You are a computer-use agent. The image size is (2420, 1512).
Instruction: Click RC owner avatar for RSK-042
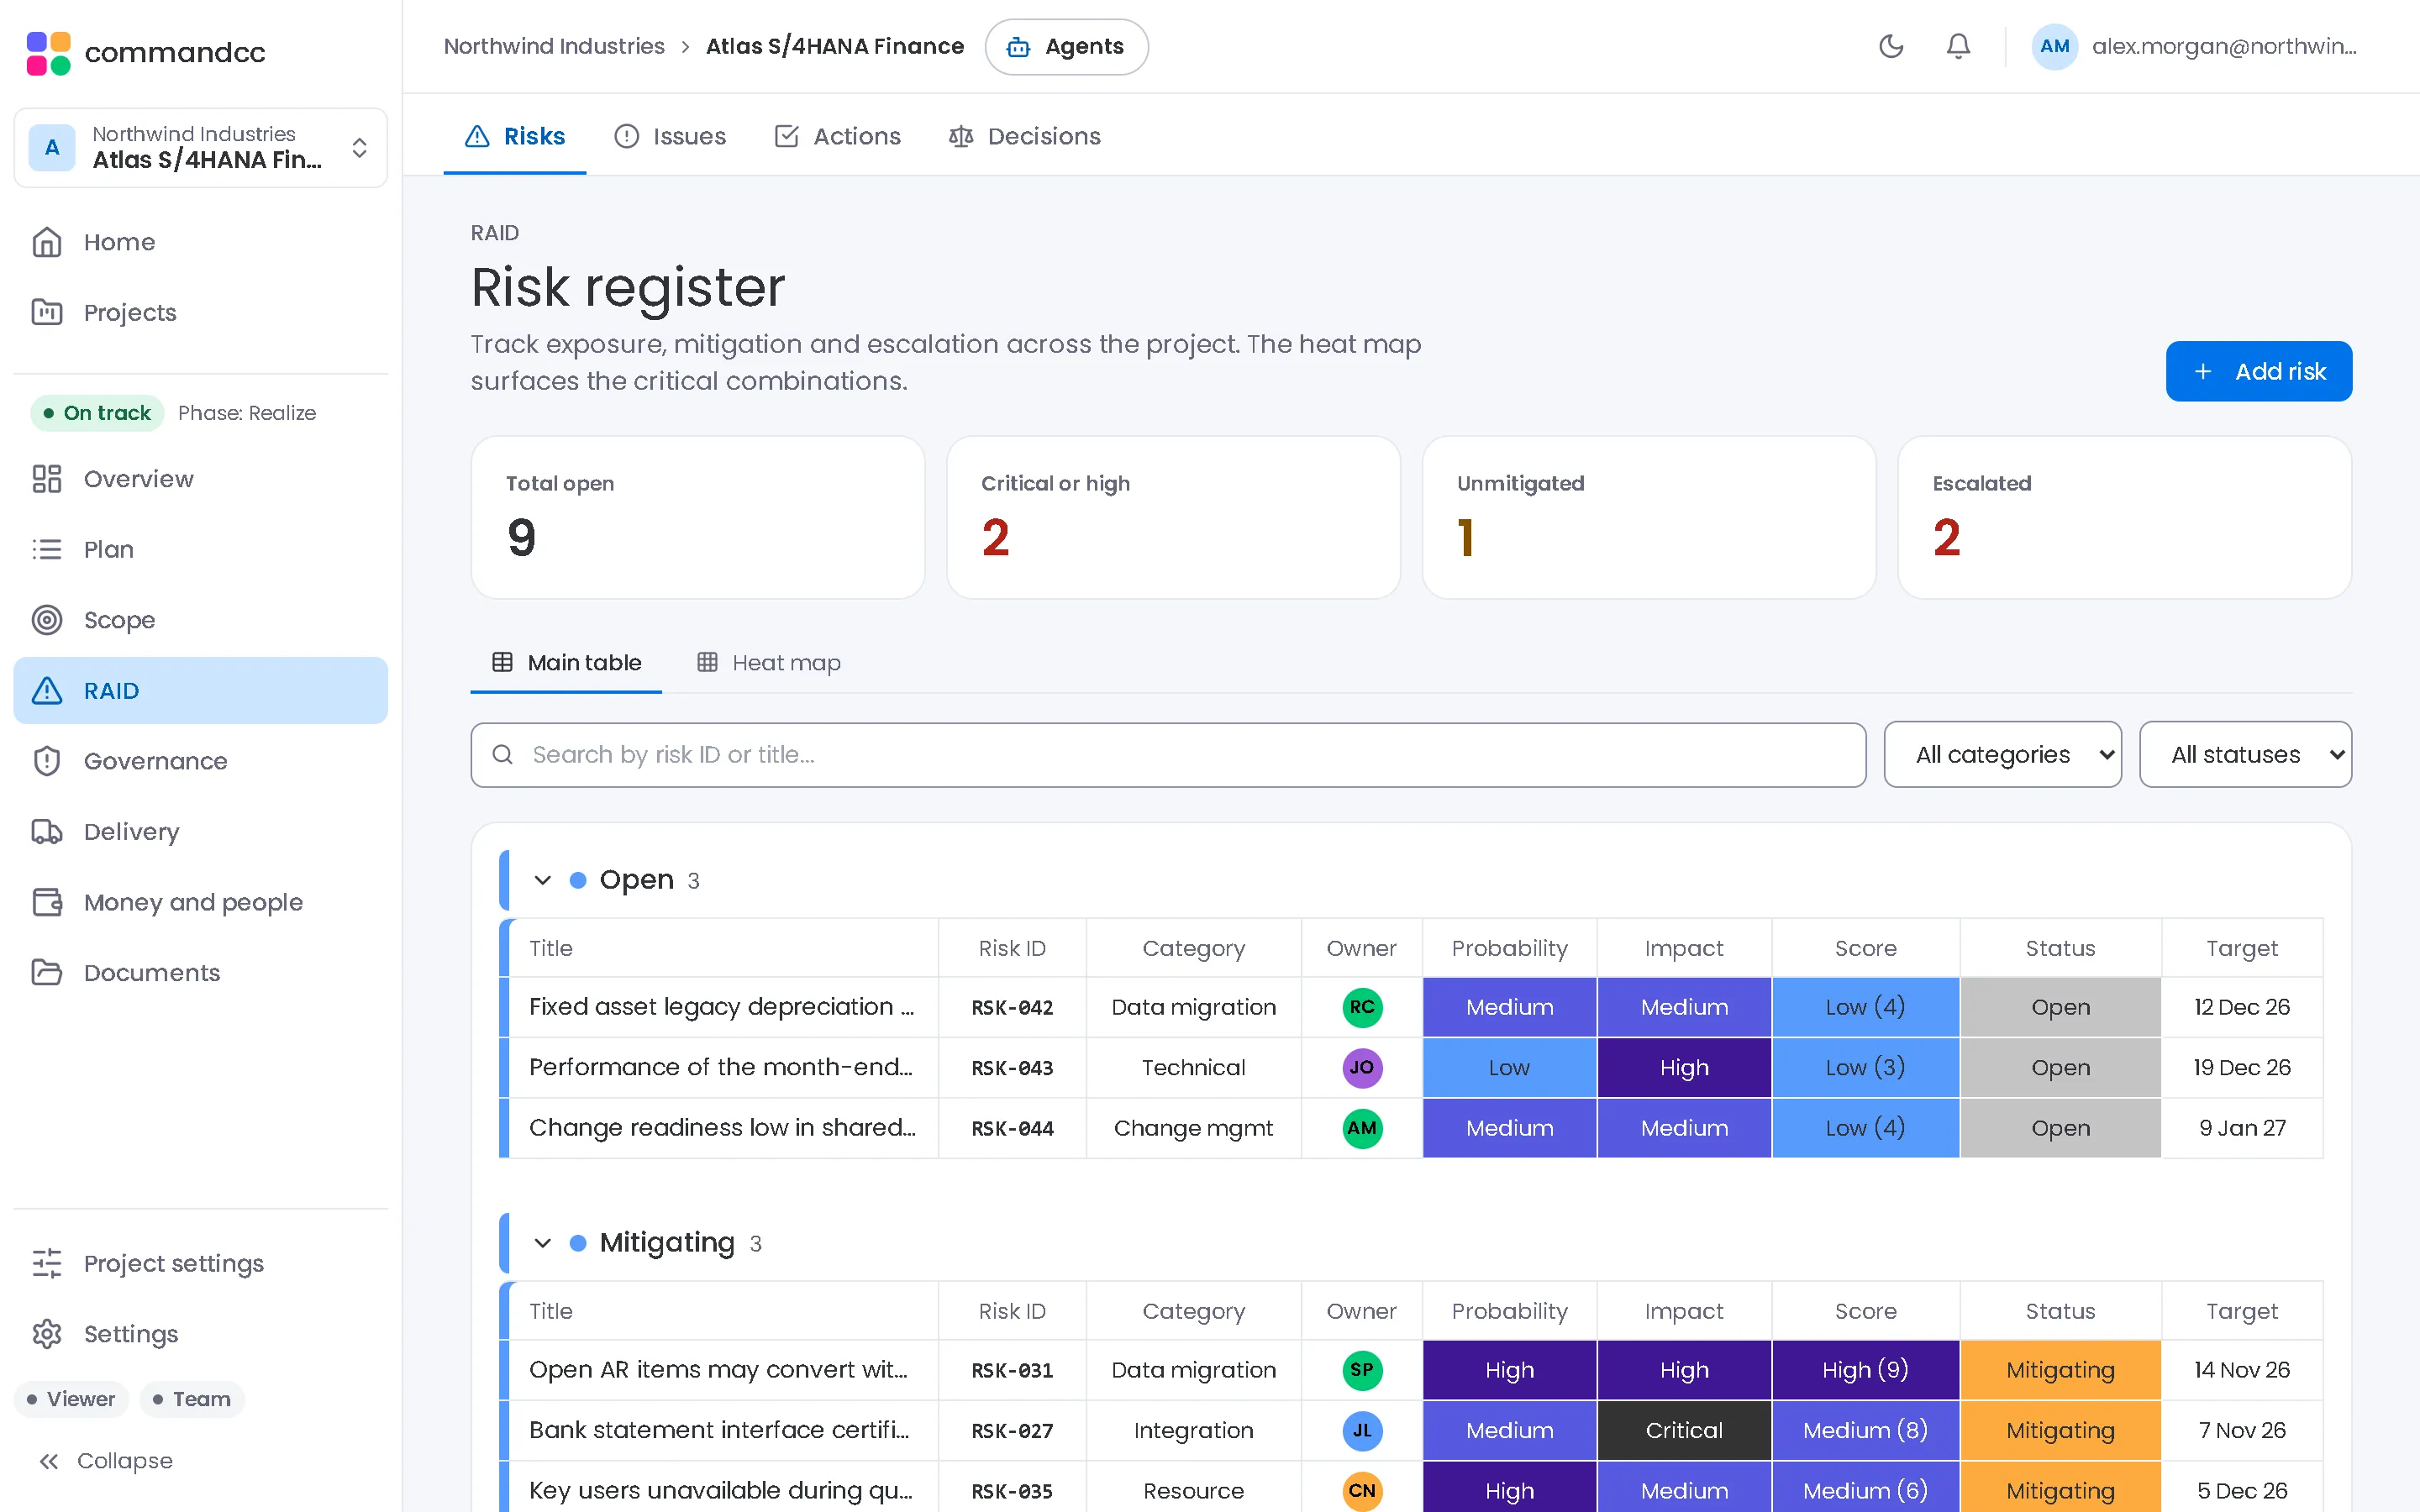point(1361,1007)
